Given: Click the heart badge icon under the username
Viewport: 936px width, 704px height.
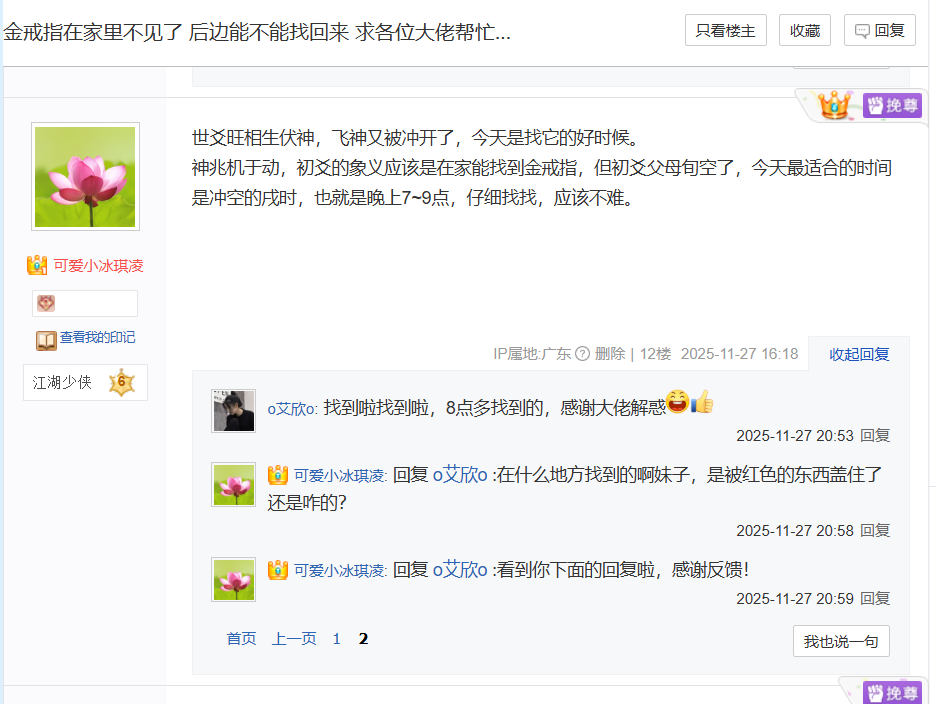Looking at the screenshot, I should pyautogui.click(x=46, y=303).
